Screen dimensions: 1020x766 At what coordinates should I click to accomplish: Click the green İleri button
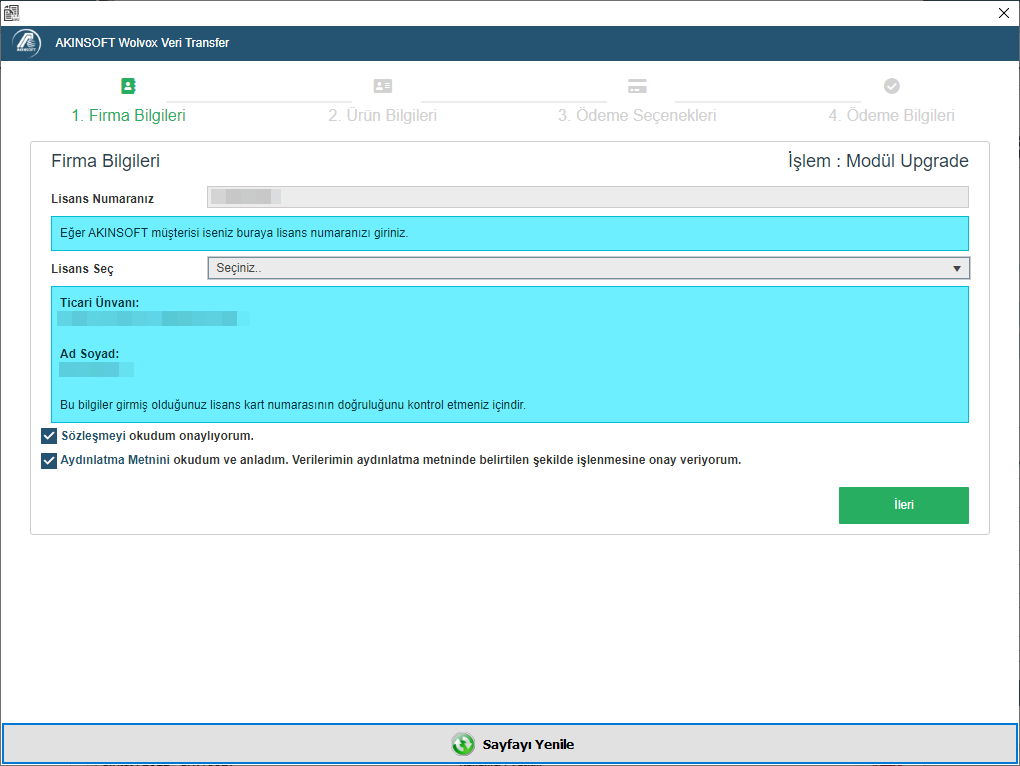[904, 505]
